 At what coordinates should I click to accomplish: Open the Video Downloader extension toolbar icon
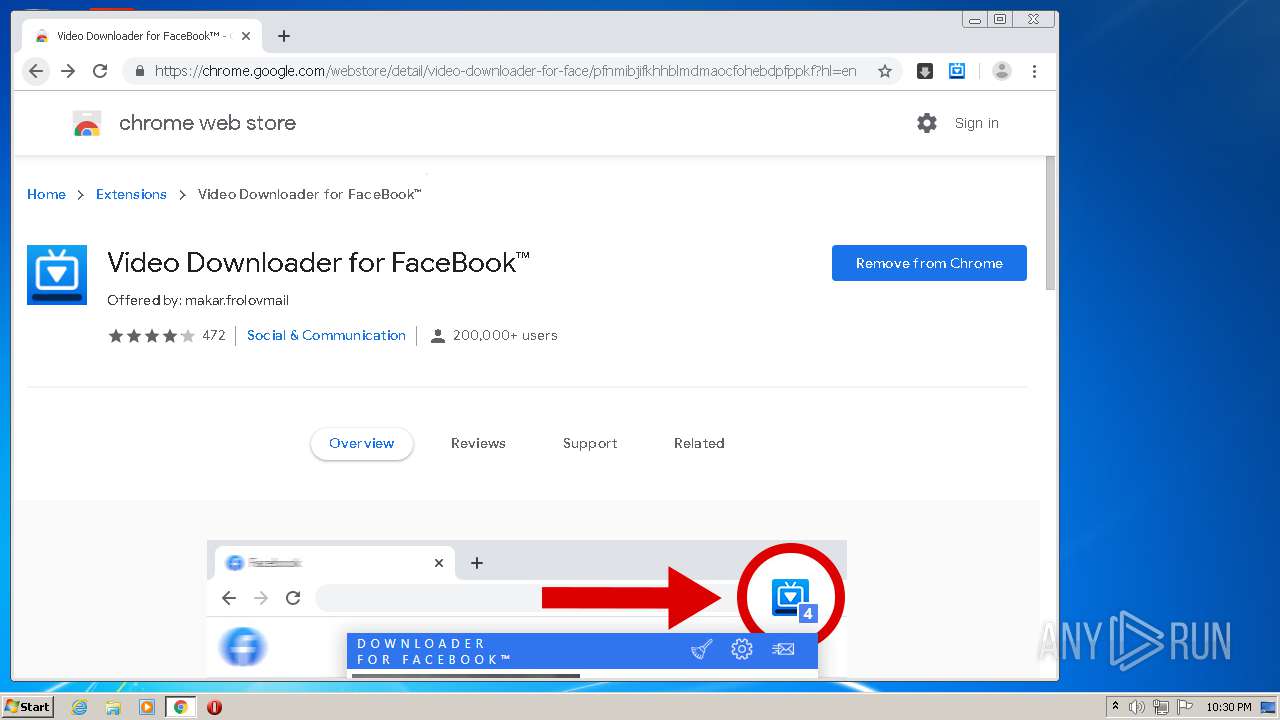coord(957,71)
